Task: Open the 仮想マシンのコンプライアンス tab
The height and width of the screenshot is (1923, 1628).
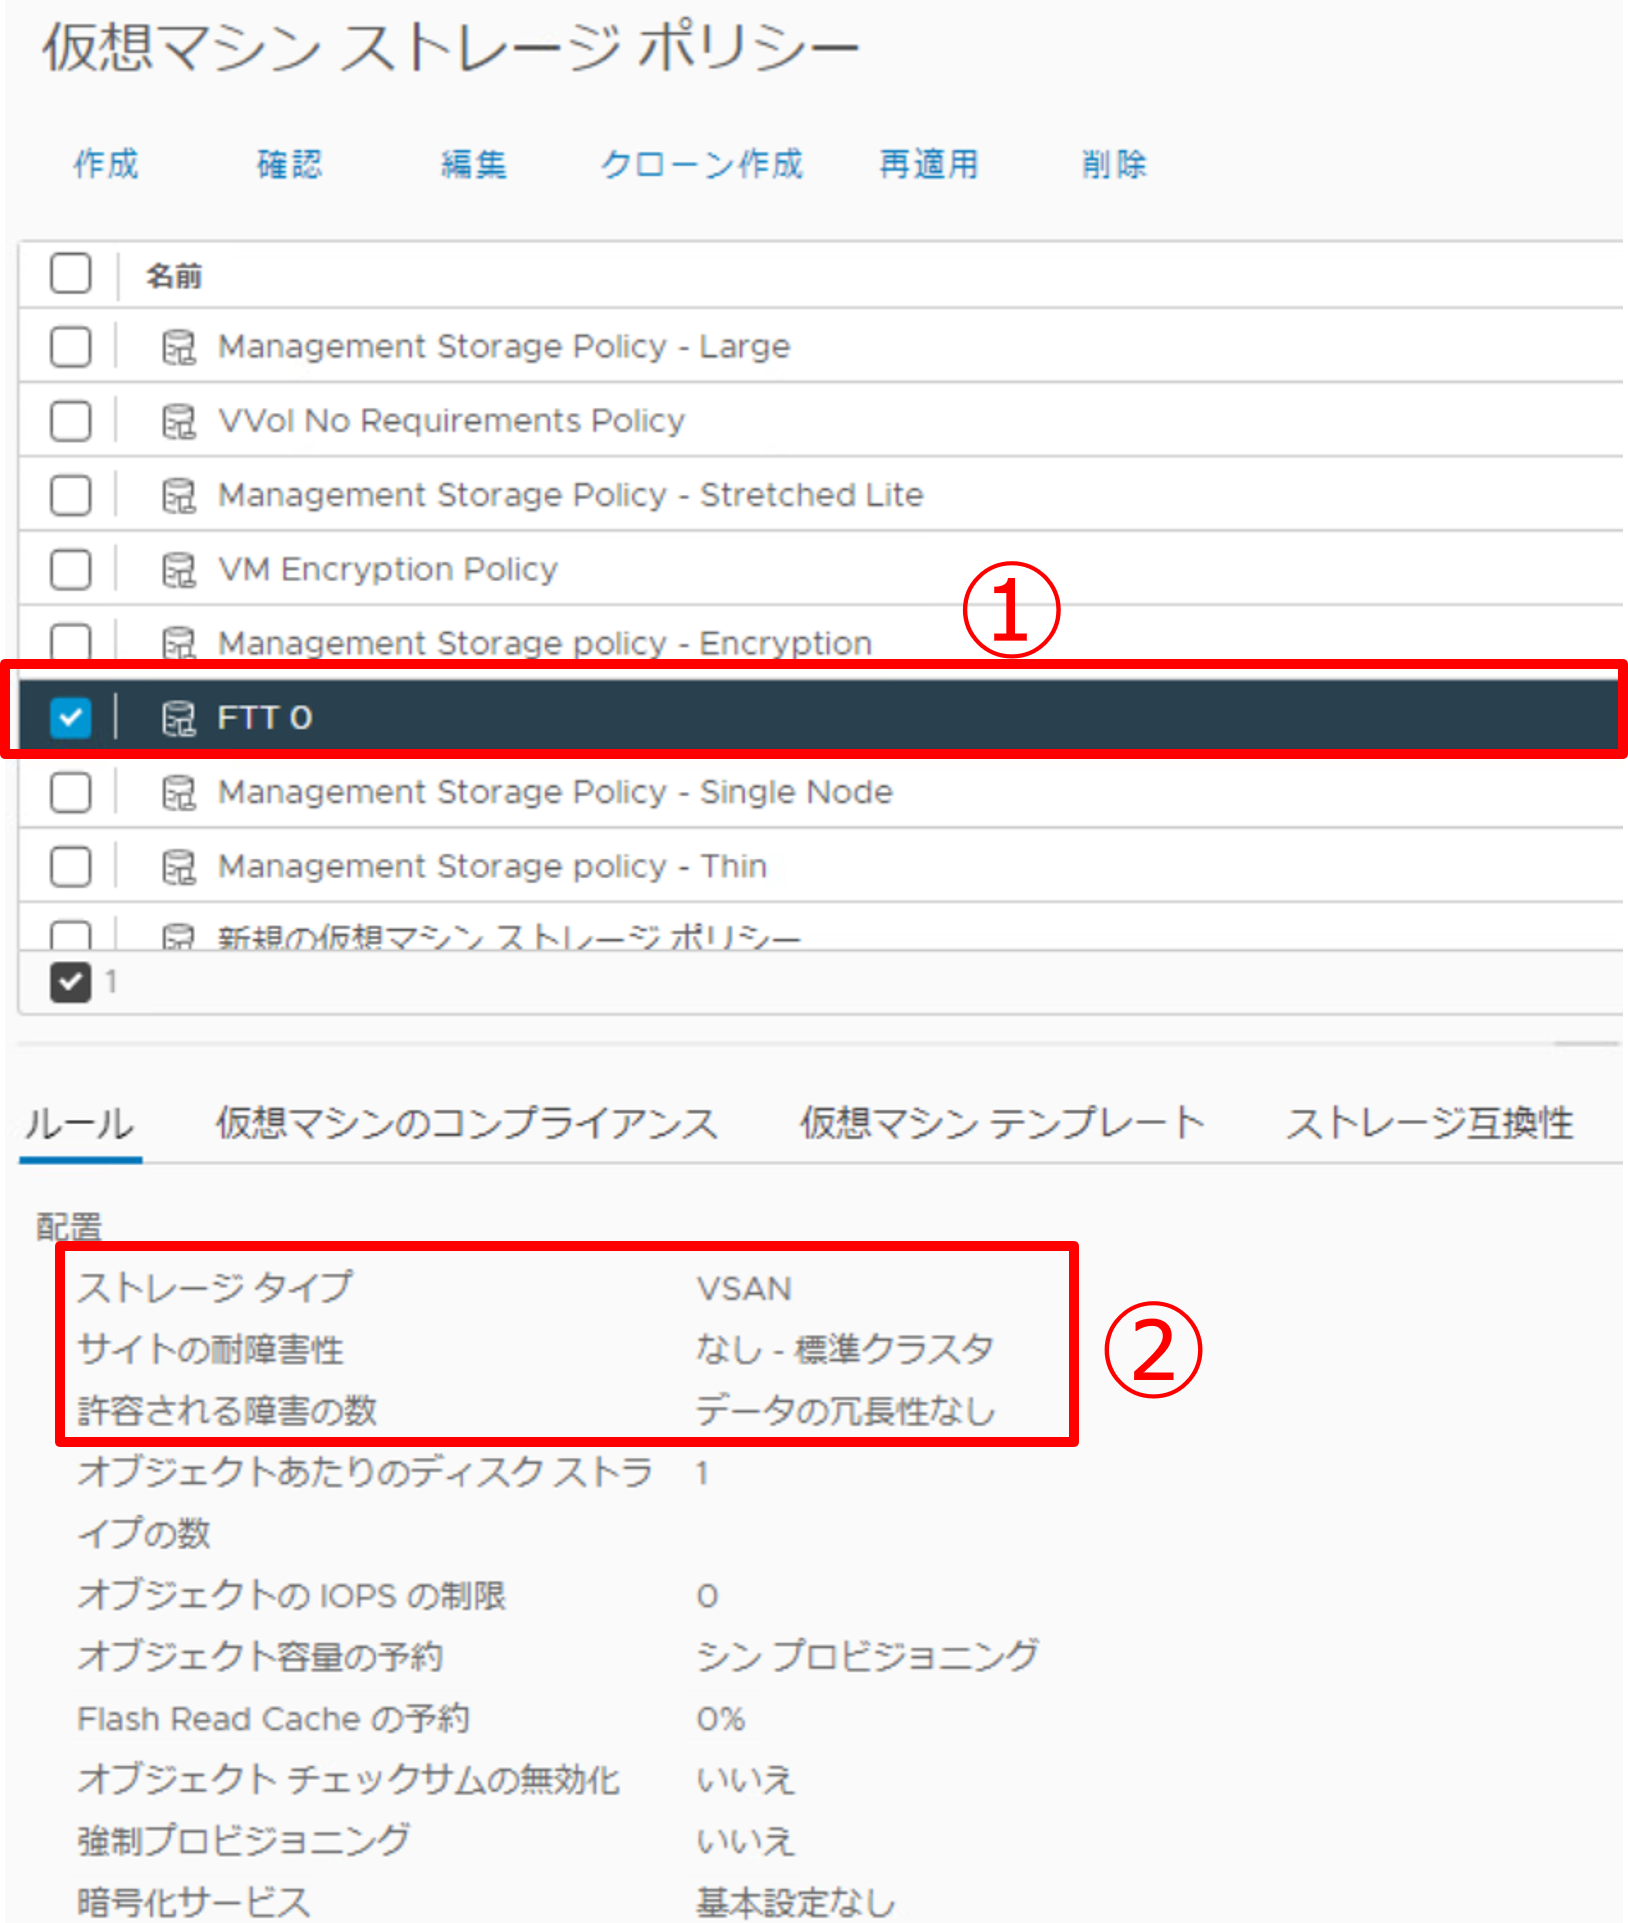Action: [x=467, y=1123]
